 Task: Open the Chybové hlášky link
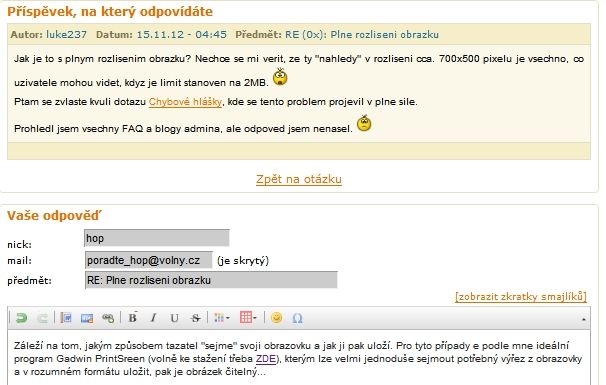point(186,102)
